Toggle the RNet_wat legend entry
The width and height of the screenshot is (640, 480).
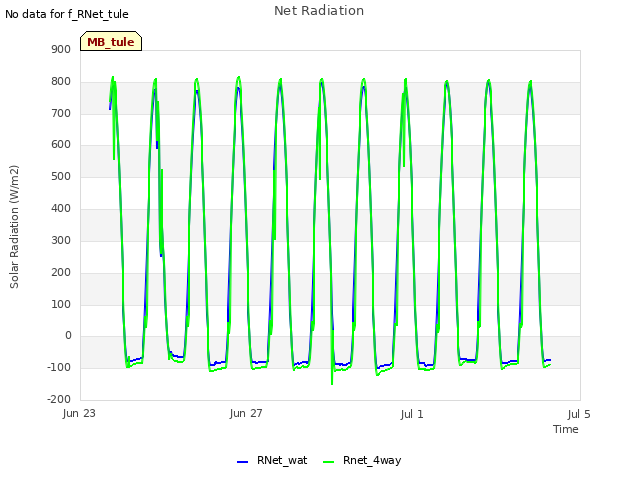pos(272,460)
